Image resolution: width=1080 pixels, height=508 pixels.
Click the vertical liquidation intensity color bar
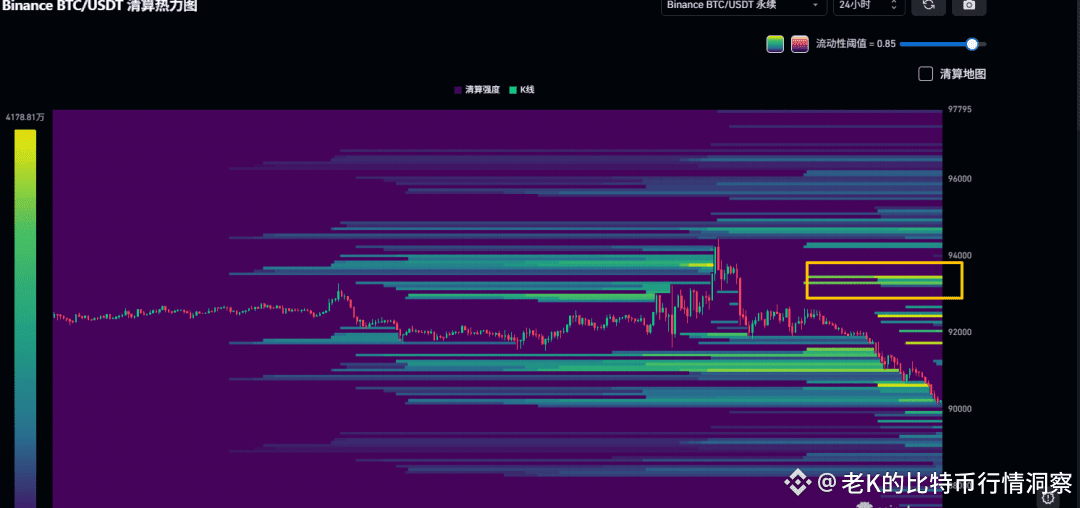(25, 318)
